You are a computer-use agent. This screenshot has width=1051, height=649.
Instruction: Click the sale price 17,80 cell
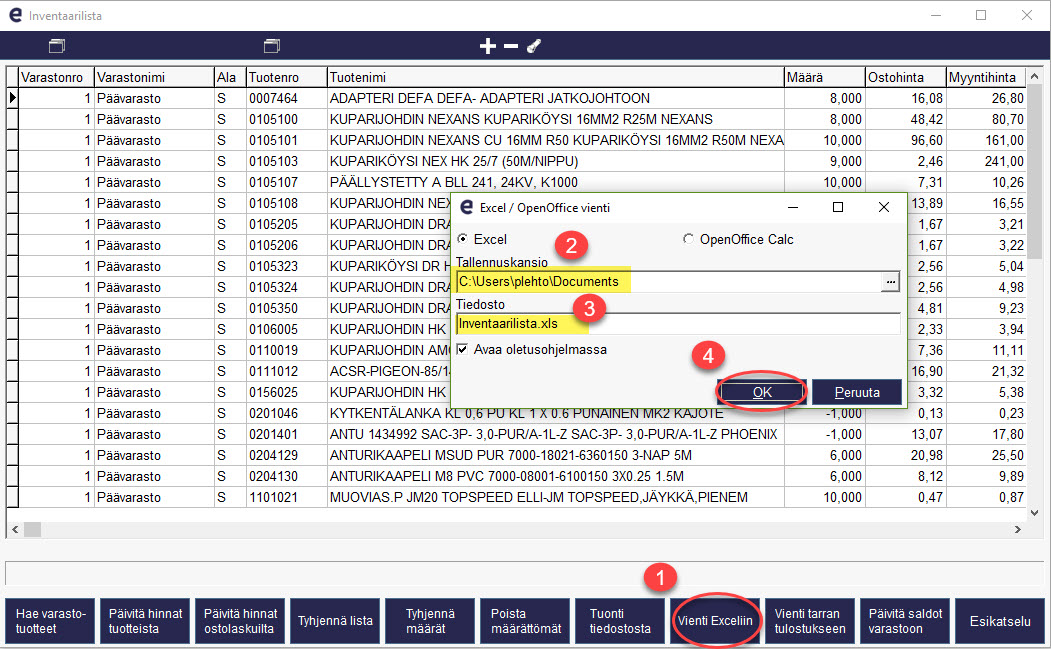click(x=986, y=434)
